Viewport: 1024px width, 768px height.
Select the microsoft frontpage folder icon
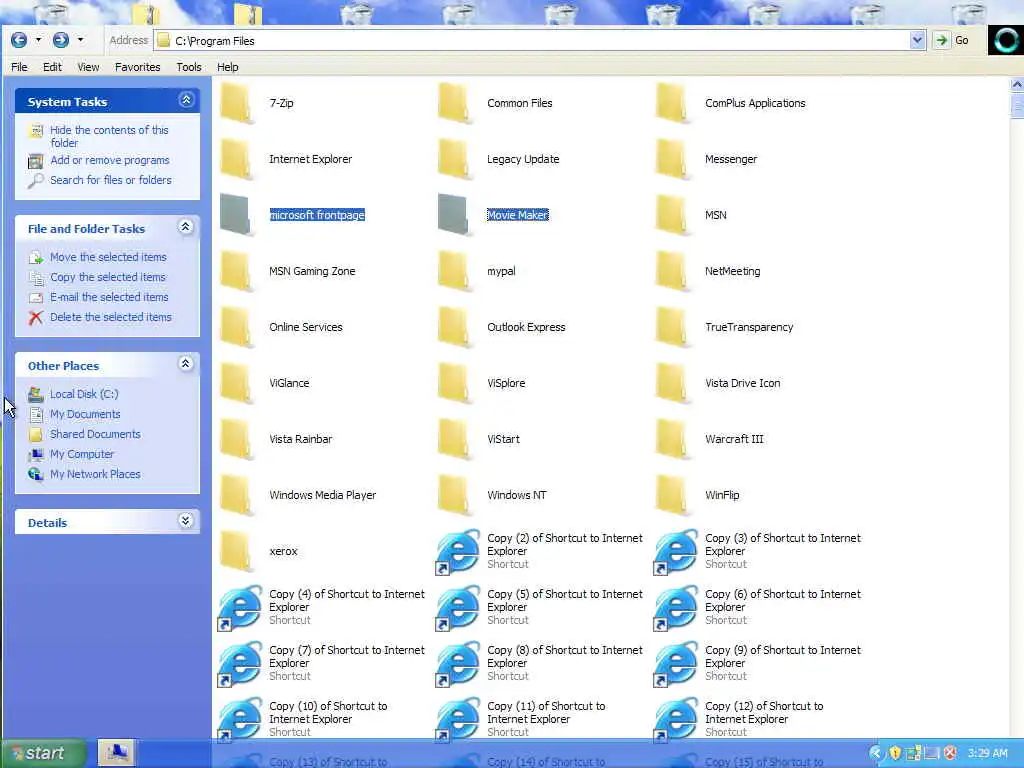click(237, 215)
